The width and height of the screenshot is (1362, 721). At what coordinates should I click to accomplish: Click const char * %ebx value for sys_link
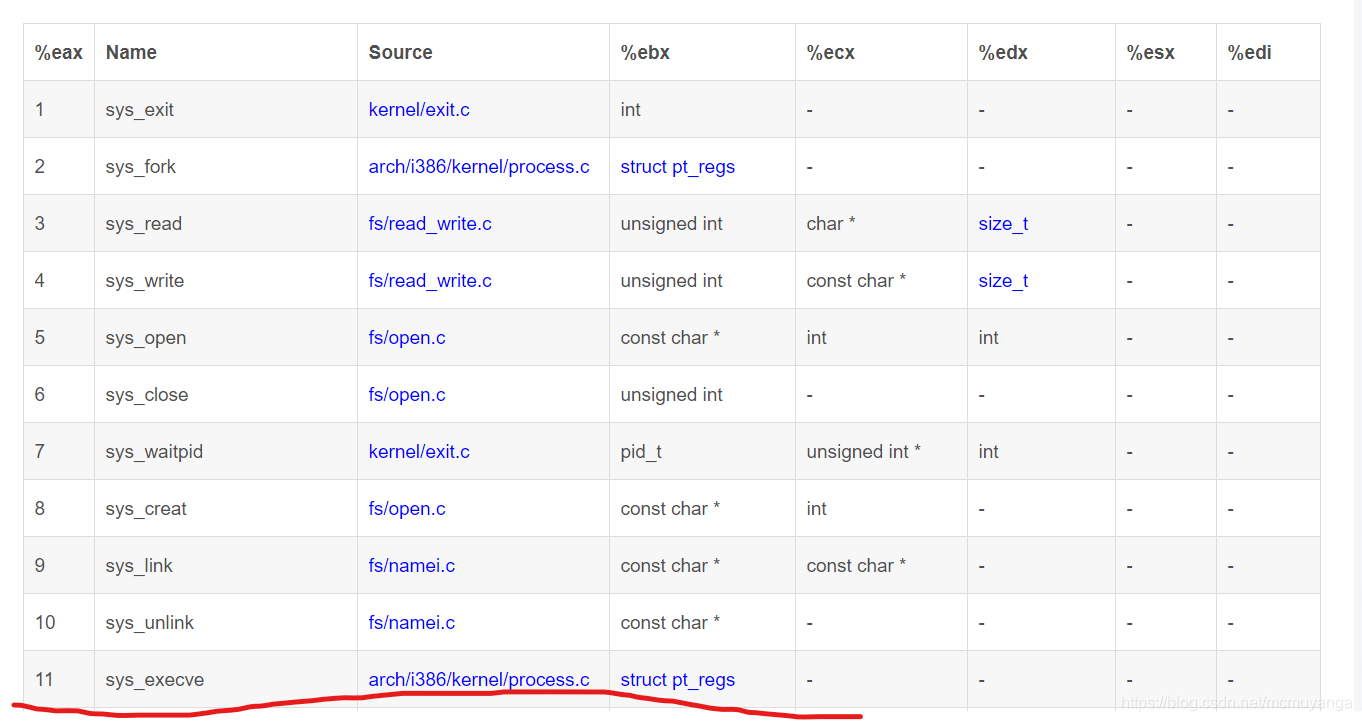(x=671, y=566)
